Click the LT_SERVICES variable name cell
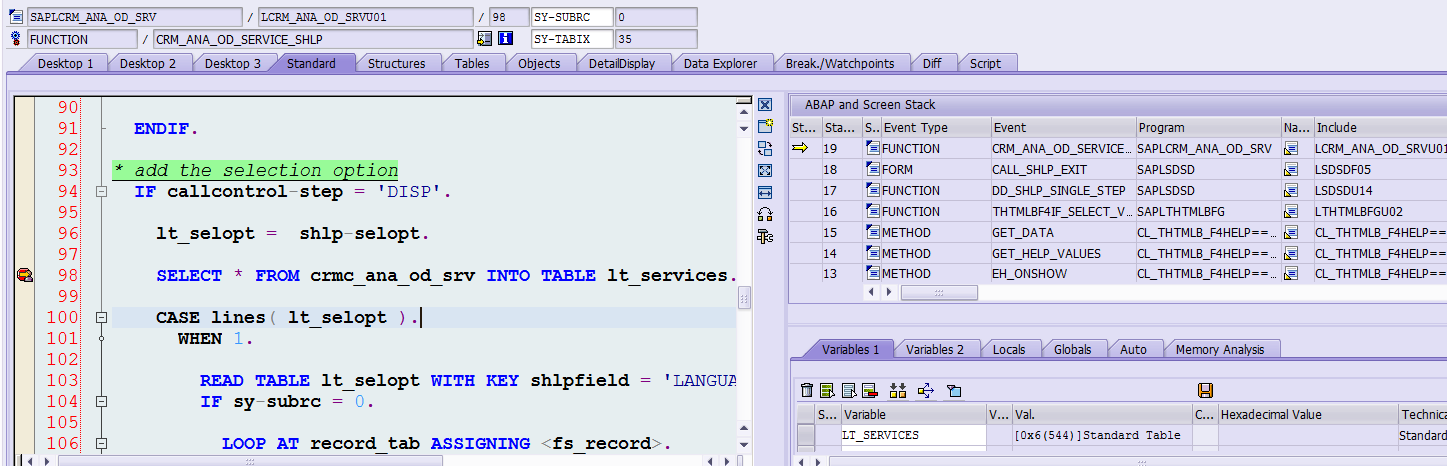1447x466 pixels. [x=913, y=435]
